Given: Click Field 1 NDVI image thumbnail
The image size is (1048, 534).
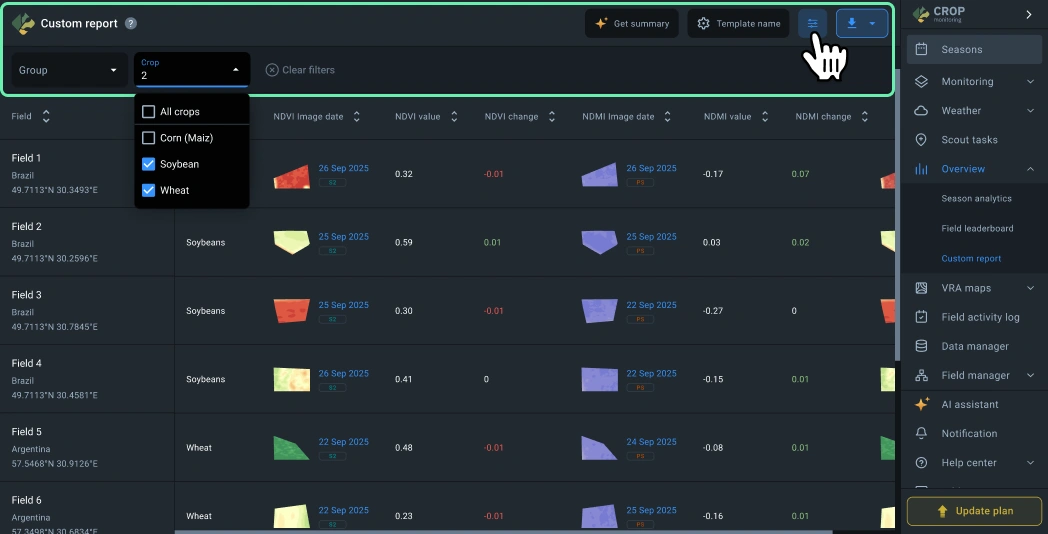Looking at the screenshot, I should pos(291,177).
